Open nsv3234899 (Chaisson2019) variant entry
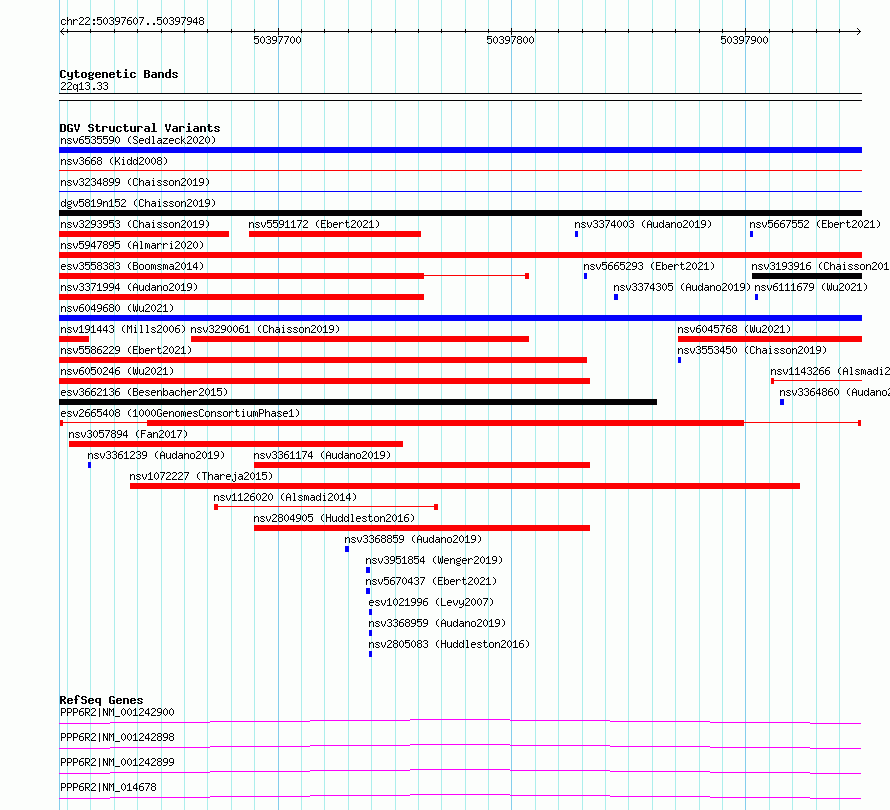 [135, 182]
